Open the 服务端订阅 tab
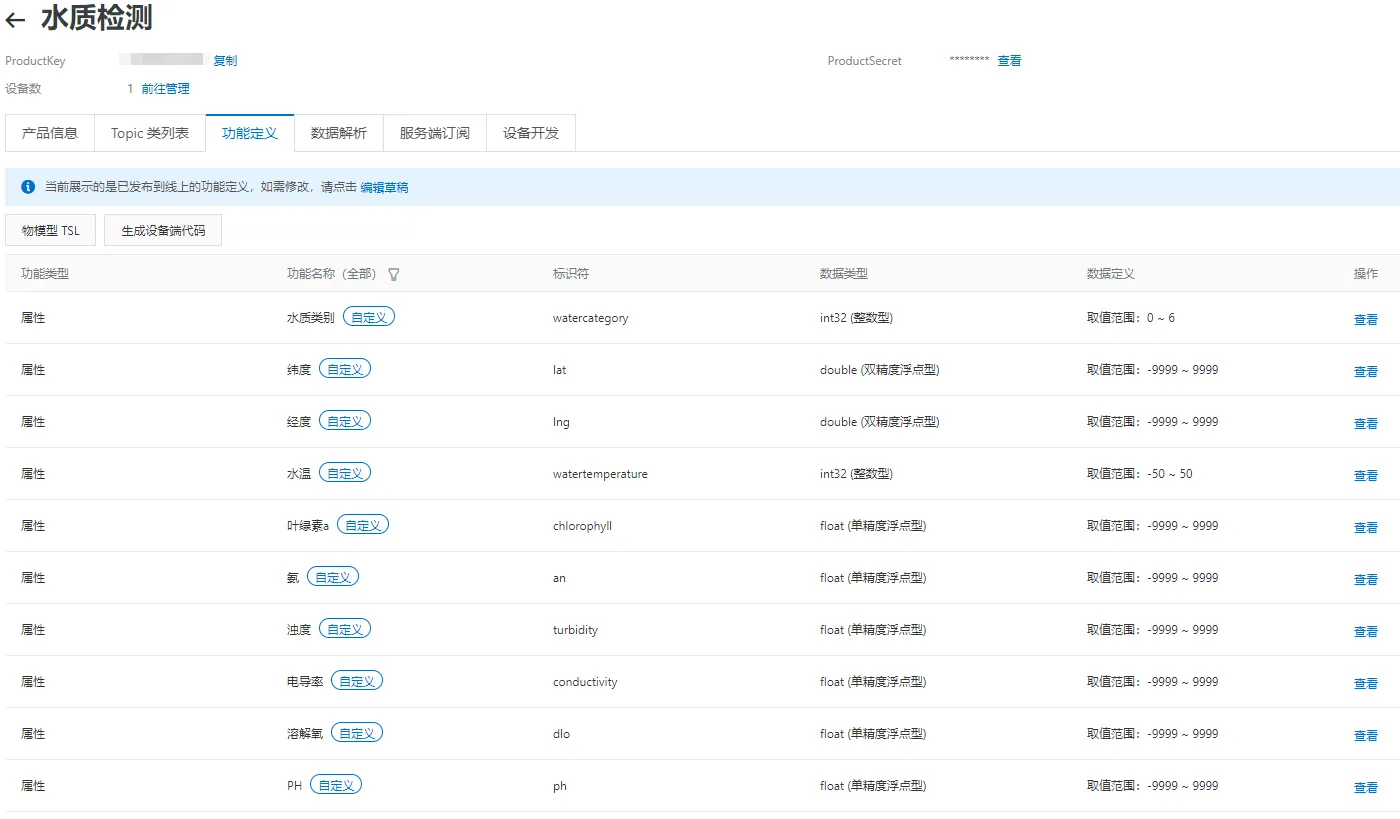 (435, 133)
